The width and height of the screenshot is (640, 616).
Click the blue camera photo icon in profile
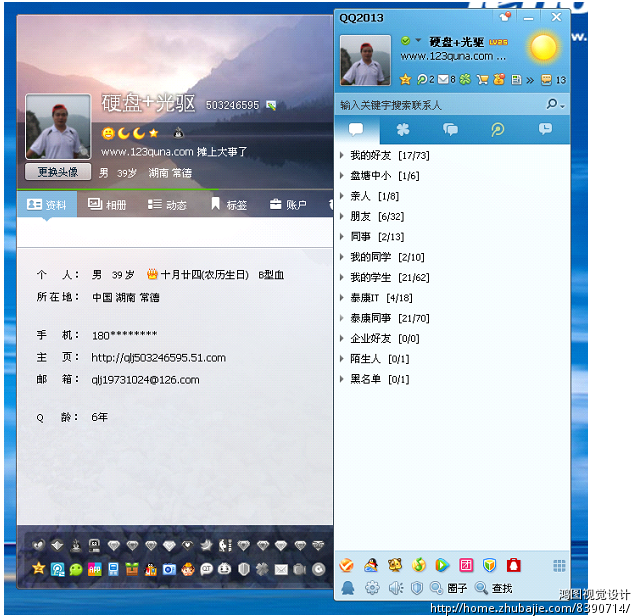click(169, 569)
